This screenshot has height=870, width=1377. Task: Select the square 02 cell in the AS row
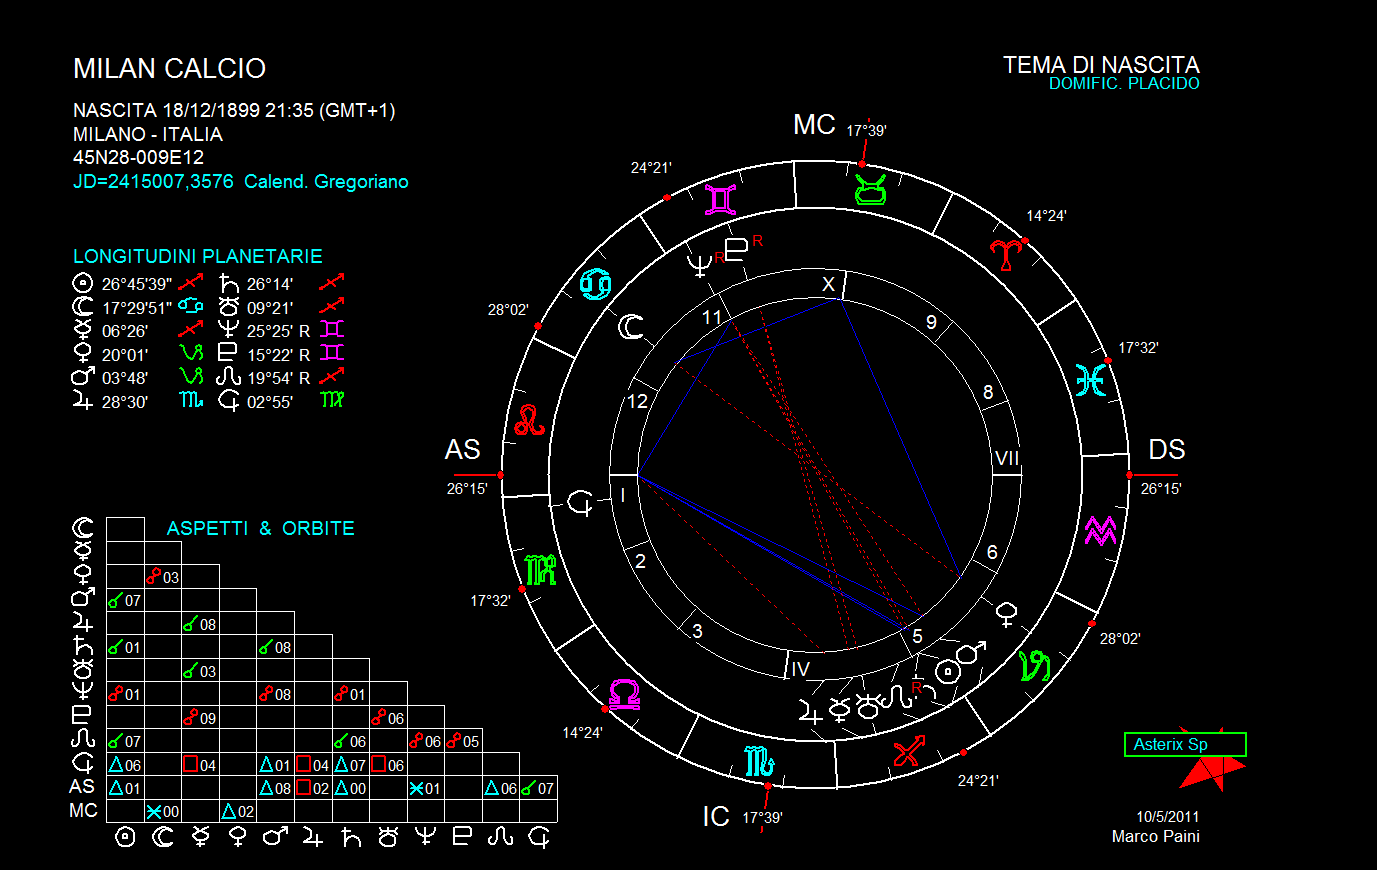click(313, 788)
